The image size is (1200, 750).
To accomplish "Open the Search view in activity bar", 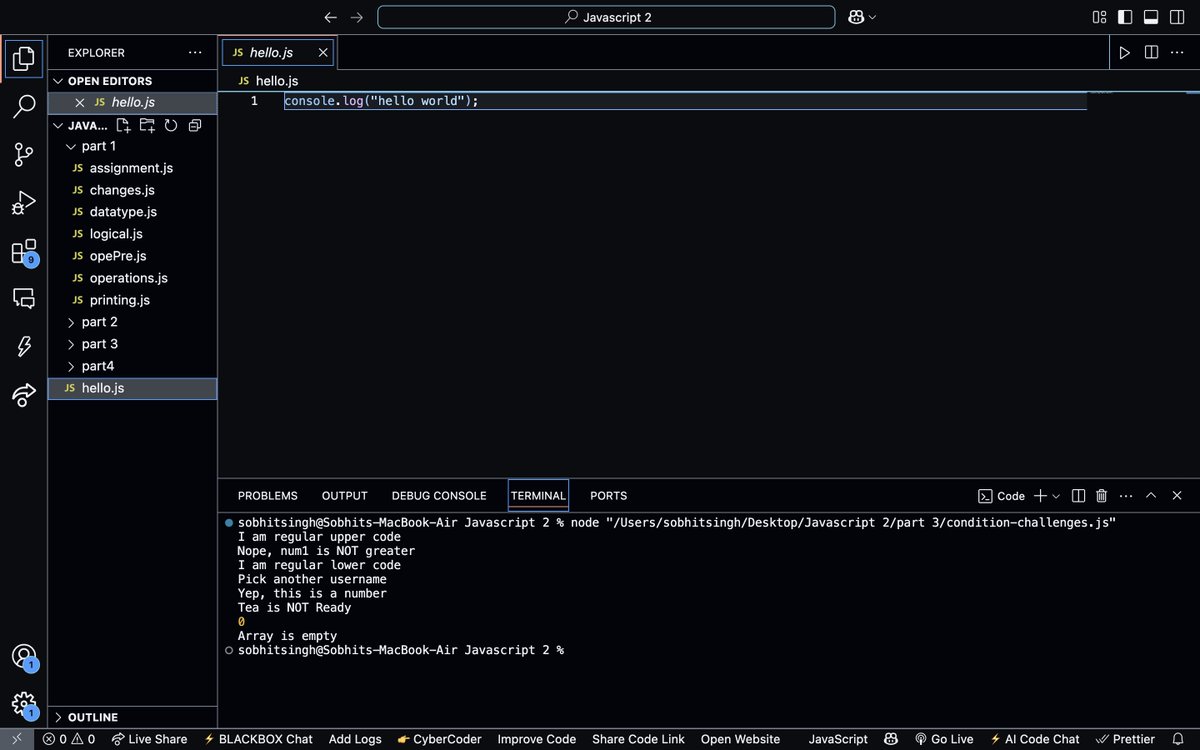I will tap(24, 106).
